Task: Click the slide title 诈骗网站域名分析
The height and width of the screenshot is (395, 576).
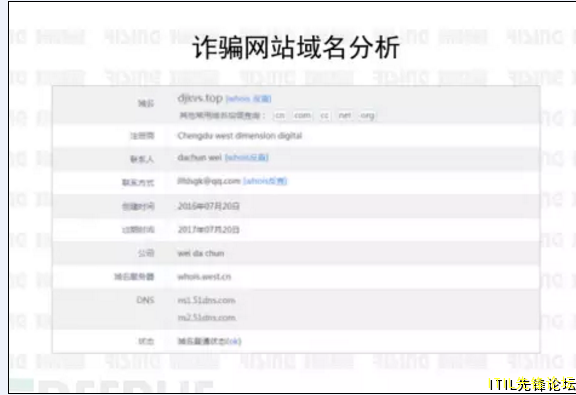Action: pyautogui.click(x=296, y=48)
